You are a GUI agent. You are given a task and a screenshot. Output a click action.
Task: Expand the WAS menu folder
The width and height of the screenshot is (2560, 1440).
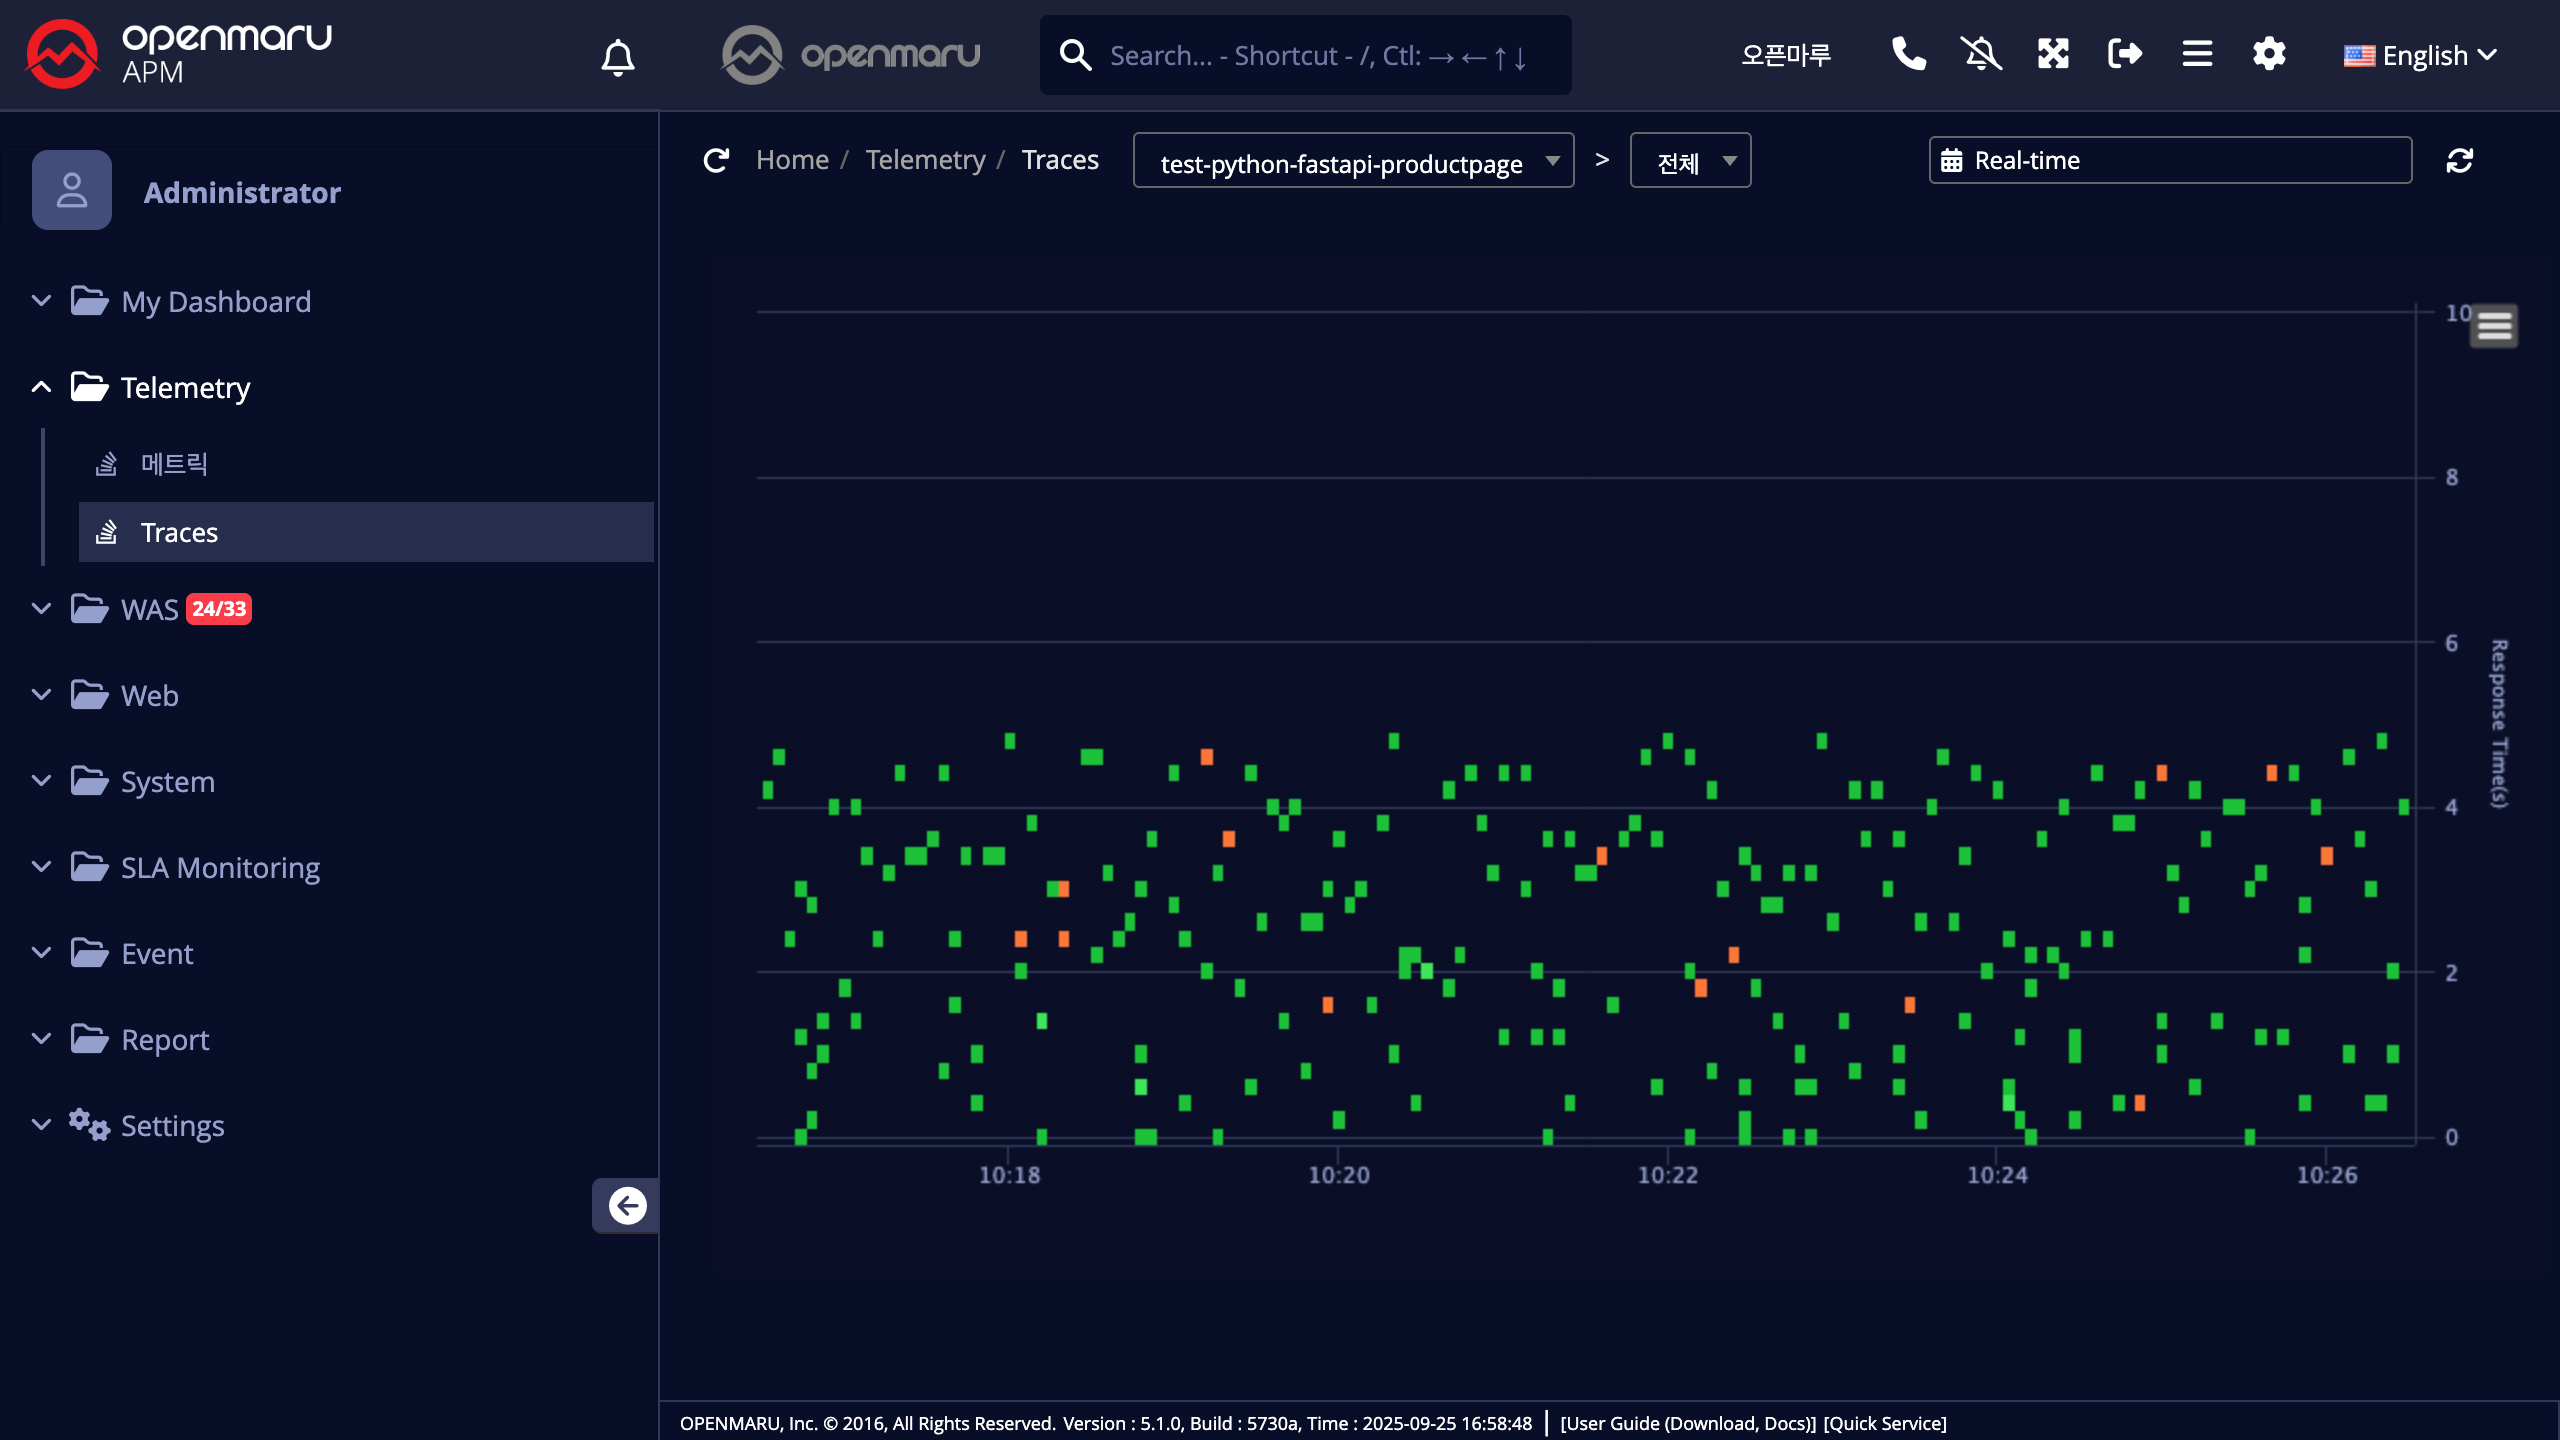(x=150, y=609)
